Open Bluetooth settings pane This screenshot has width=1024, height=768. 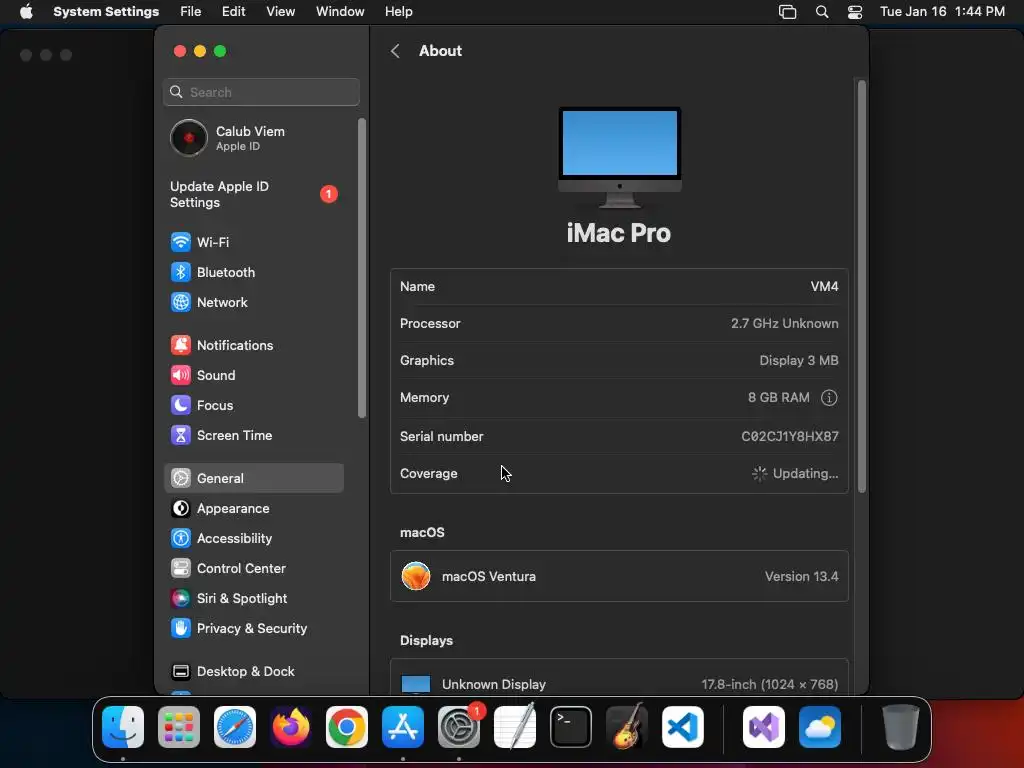point(253,272)
